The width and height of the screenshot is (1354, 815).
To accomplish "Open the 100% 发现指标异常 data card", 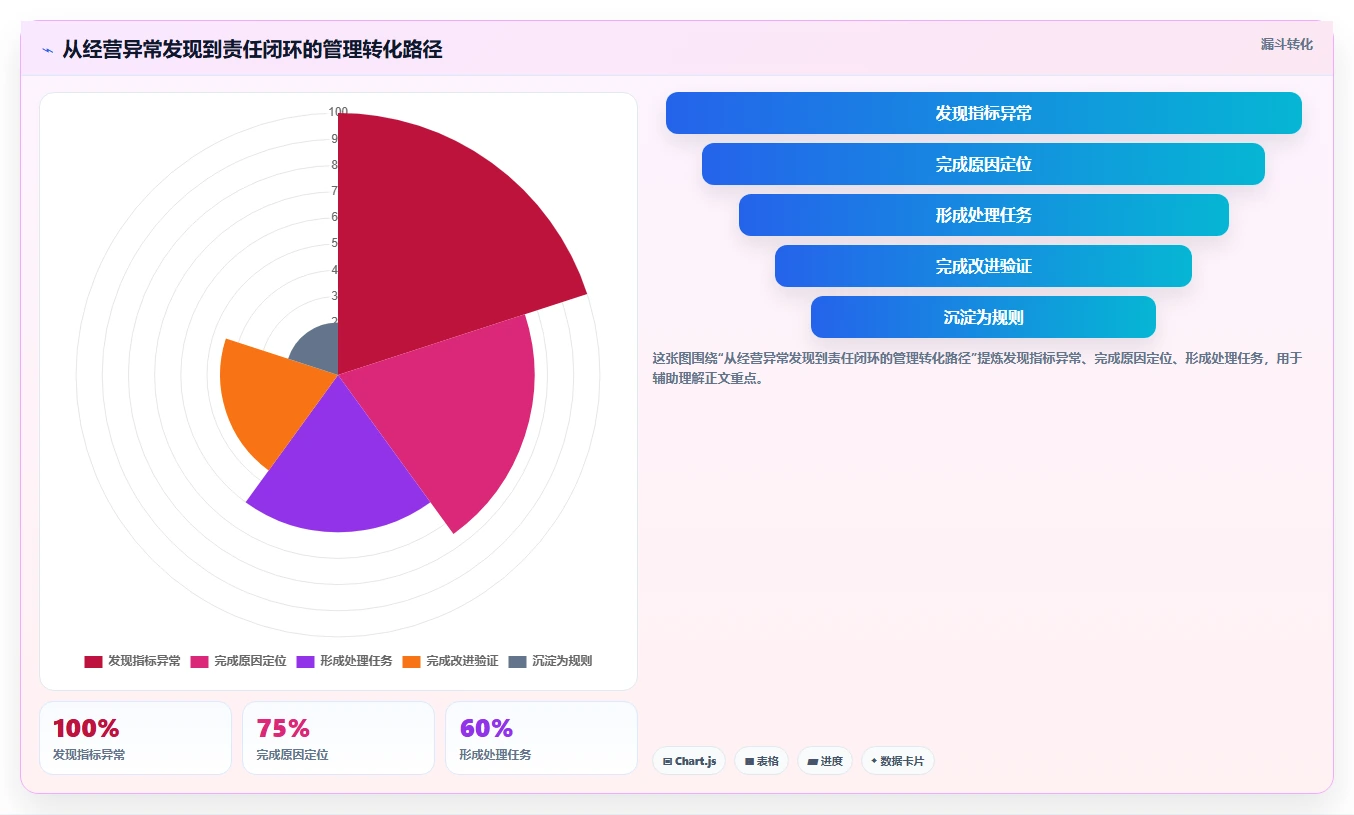I will tap(135, 738).
